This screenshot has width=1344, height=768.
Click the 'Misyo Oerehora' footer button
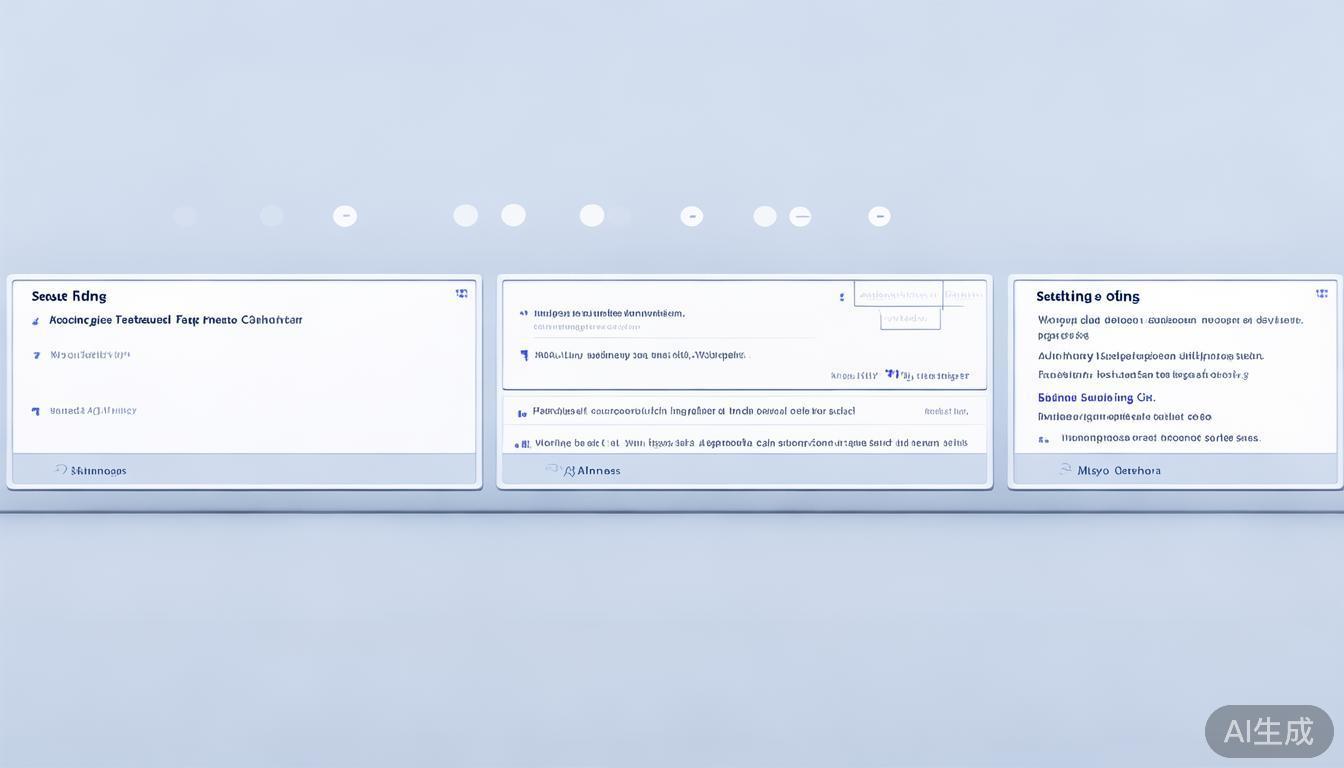pyautogui.click(x=1118, y=470)
